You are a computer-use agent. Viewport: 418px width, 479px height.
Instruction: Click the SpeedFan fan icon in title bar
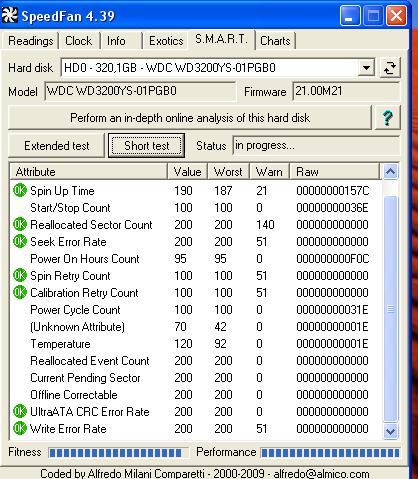click(x=9, y=15)
